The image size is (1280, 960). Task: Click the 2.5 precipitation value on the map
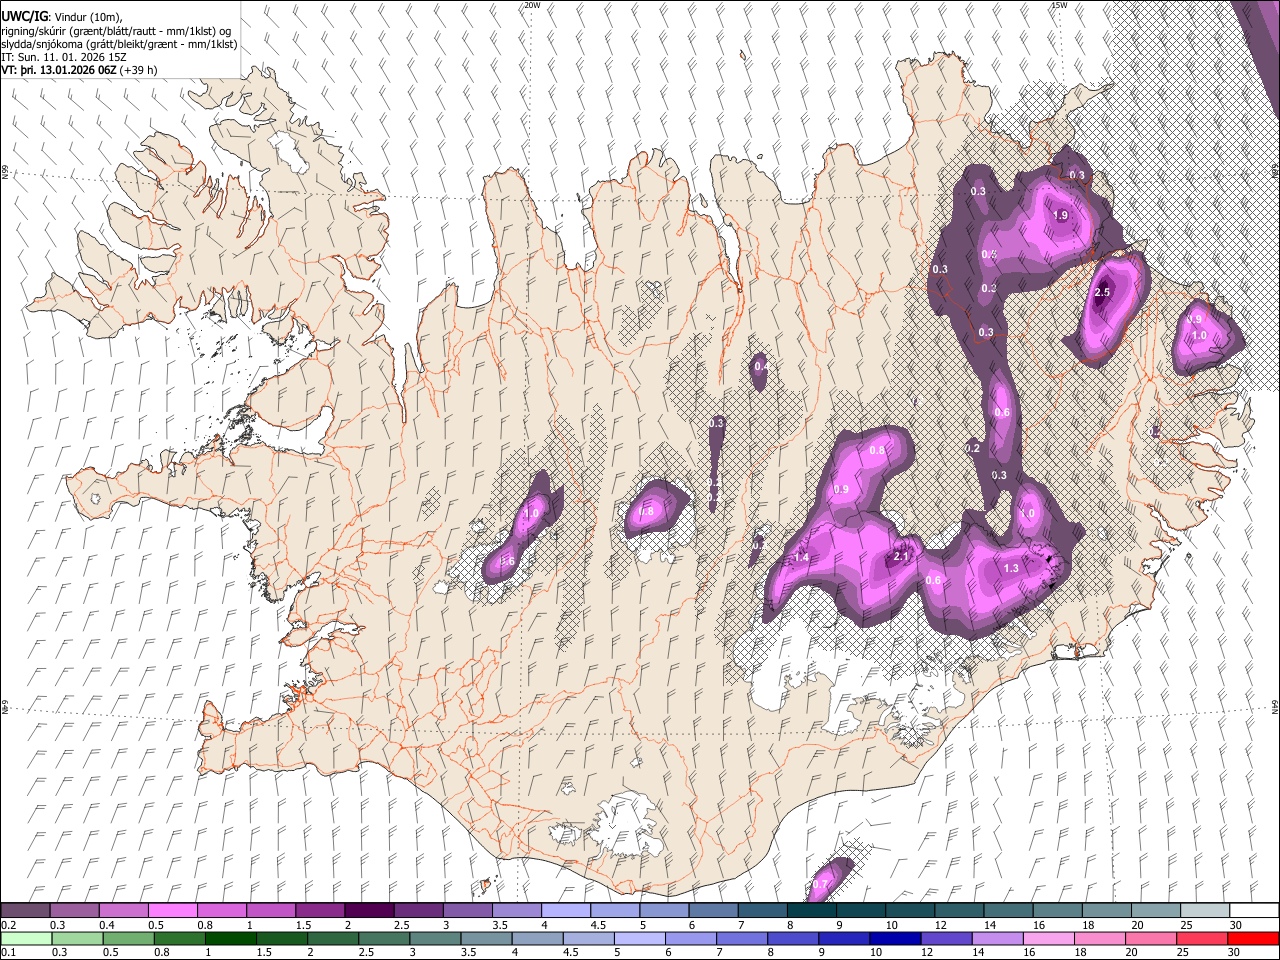1103,292
